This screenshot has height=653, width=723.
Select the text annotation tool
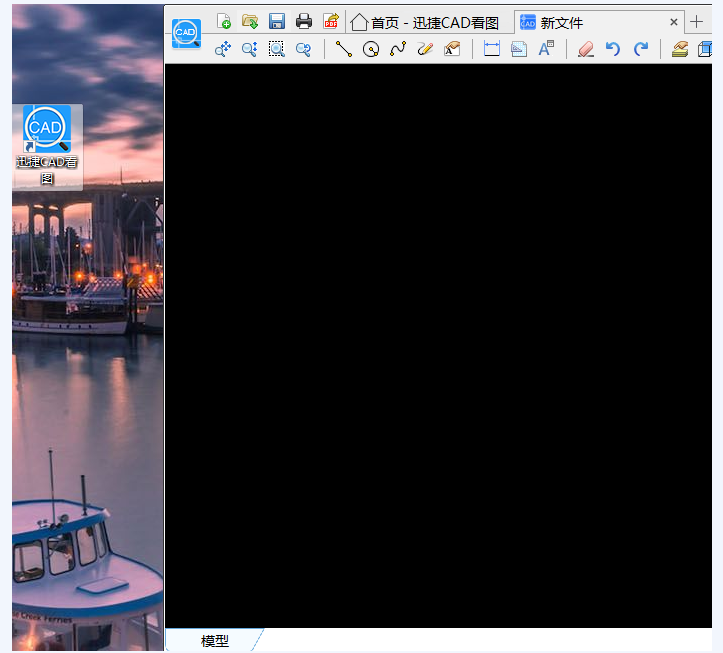coord(546,49)
